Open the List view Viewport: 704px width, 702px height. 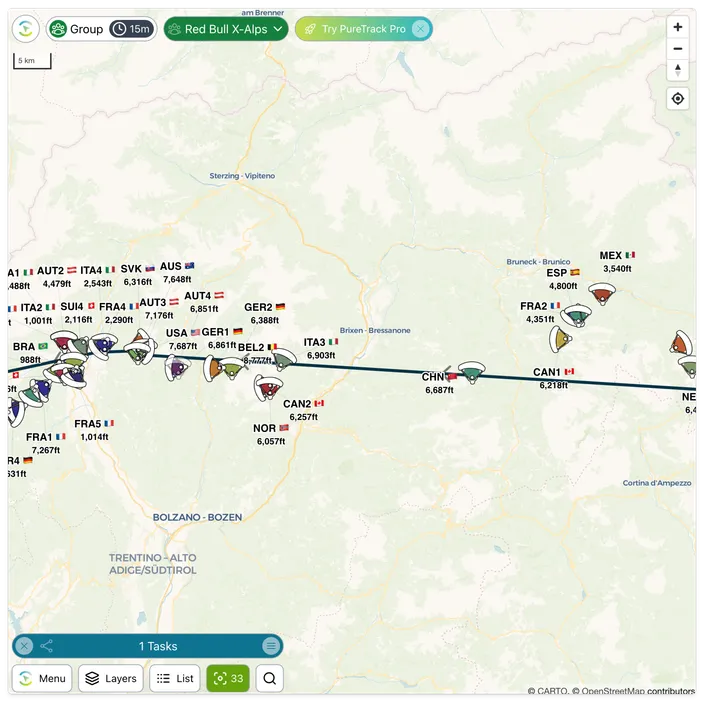(x=175, y=678)
